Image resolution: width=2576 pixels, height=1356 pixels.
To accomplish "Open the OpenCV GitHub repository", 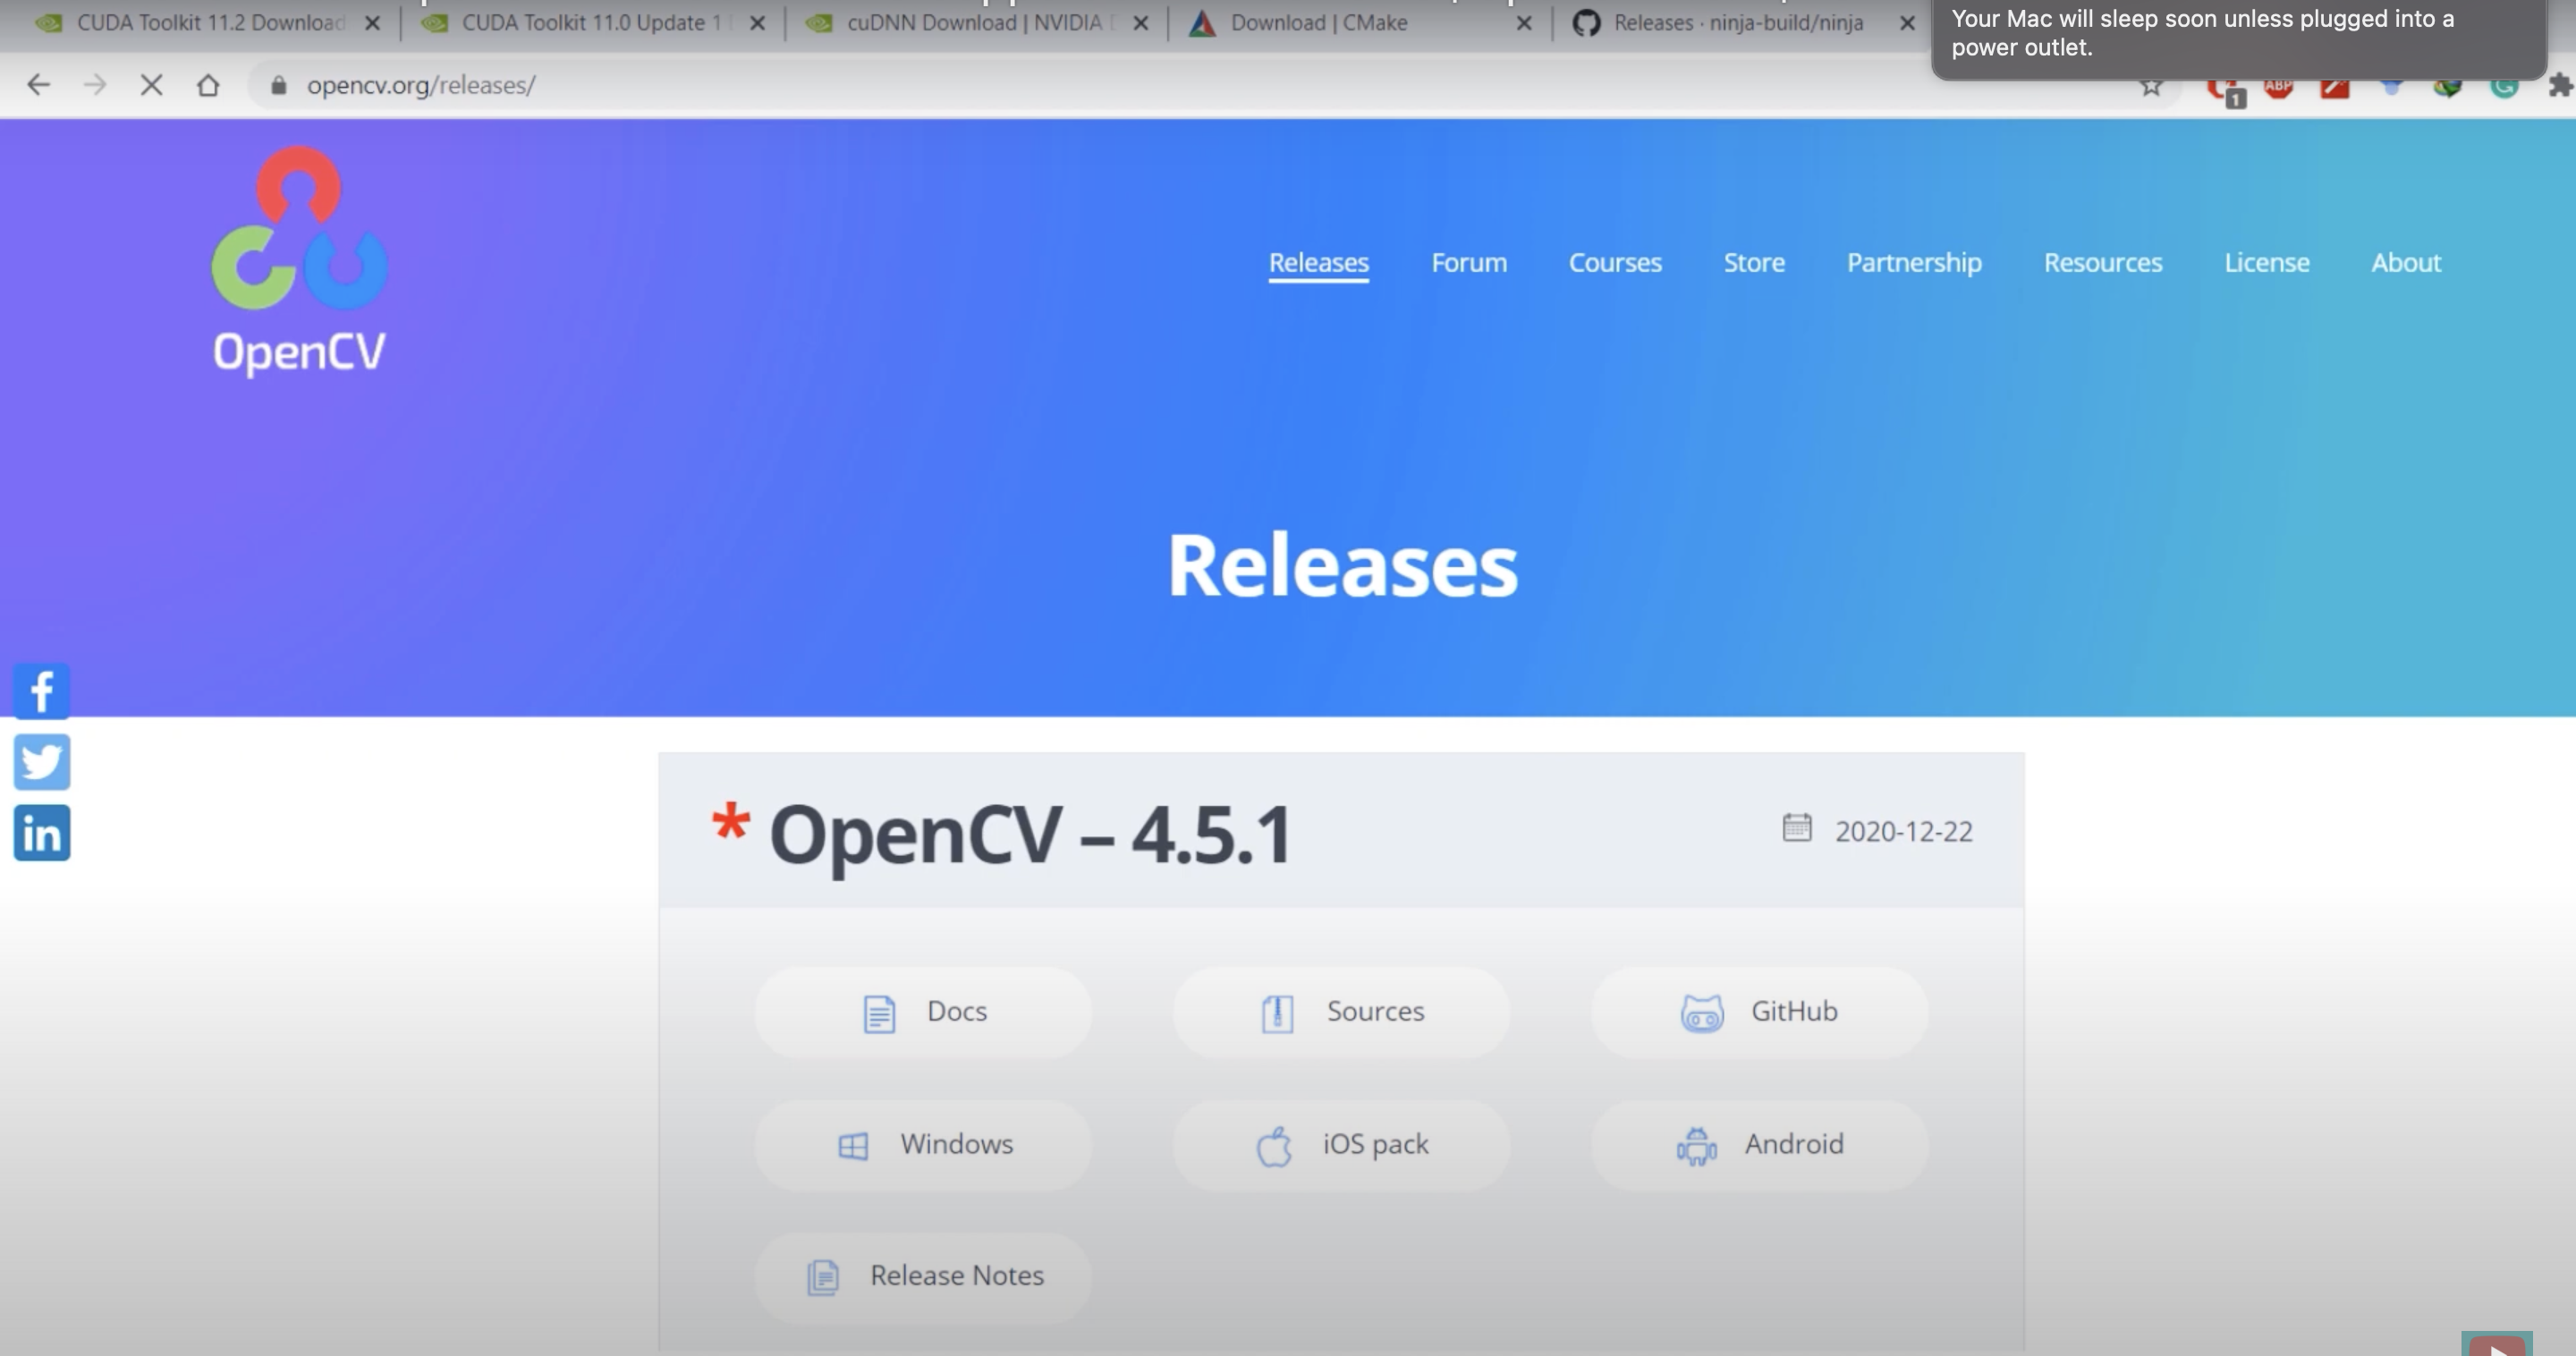I will [x=1759, y=1011].
